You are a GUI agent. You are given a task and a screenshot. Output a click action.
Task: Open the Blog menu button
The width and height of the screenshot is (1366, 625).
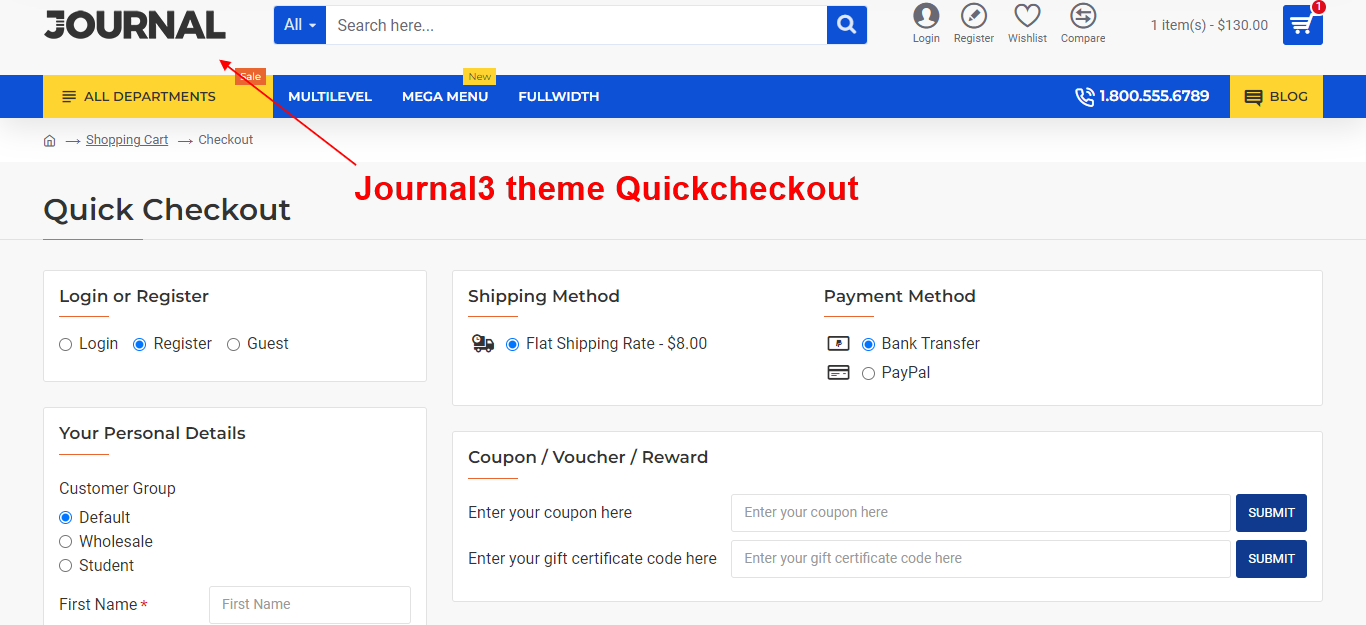pos(1276,97)
